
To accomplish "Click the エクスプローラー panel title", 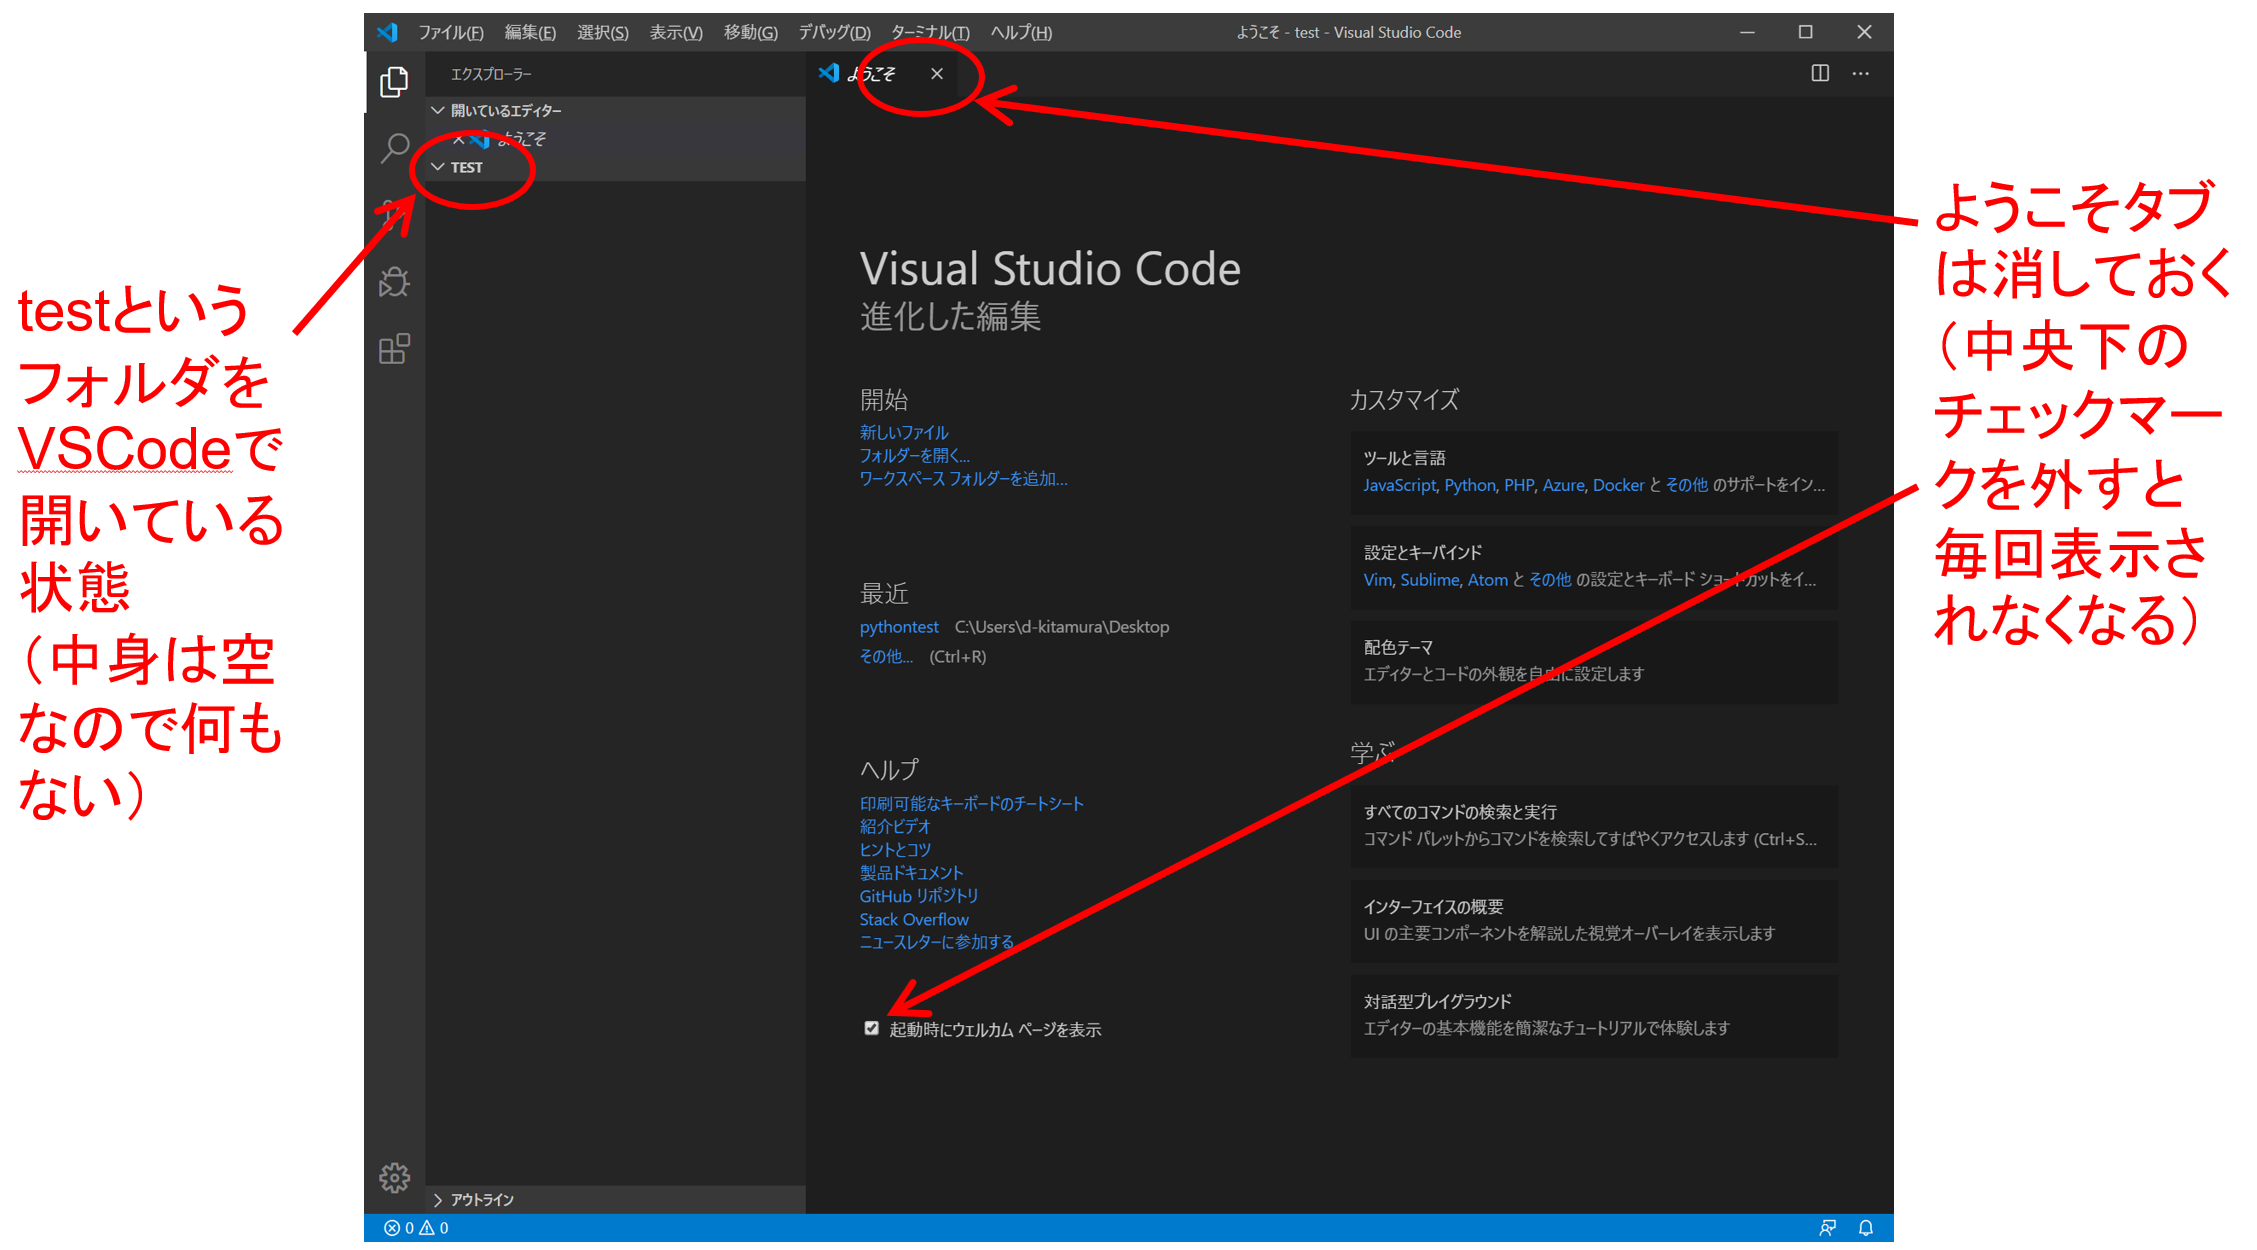I will coord(491,74).
